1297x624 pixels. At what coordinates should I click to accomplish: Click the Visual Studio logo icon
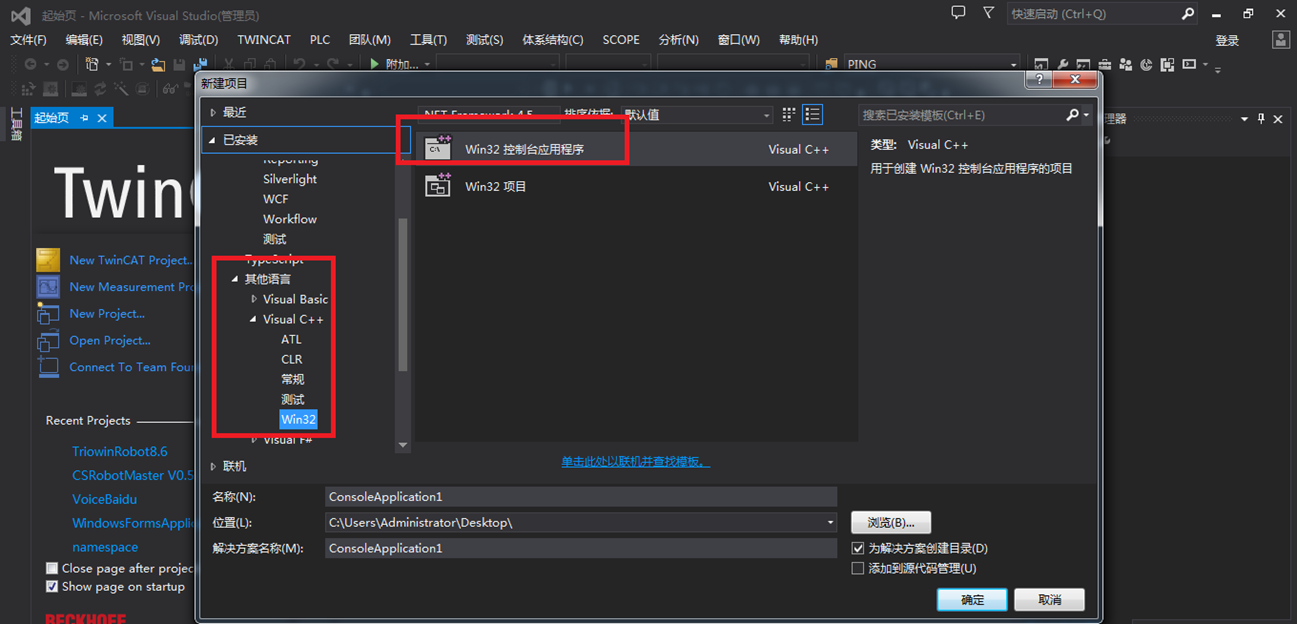coord(20,15)
